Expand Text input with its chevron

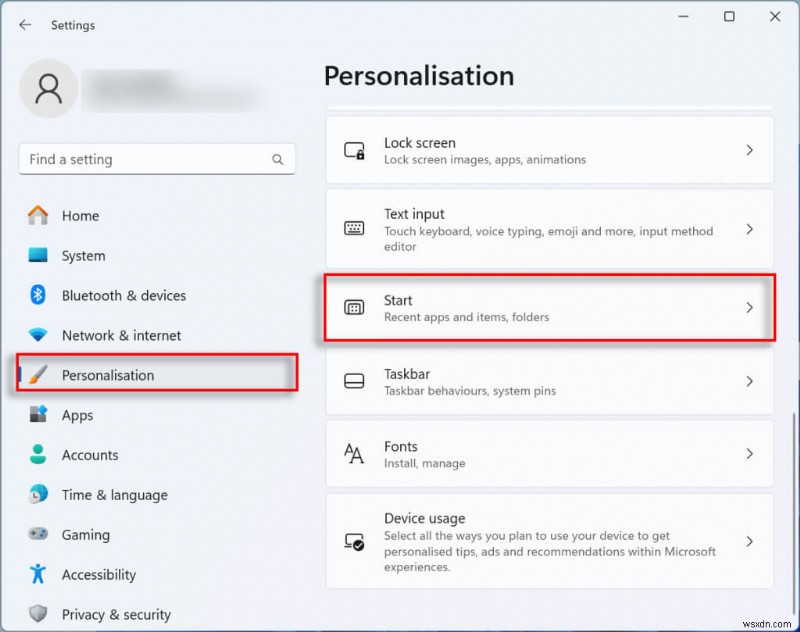[749, 229]
